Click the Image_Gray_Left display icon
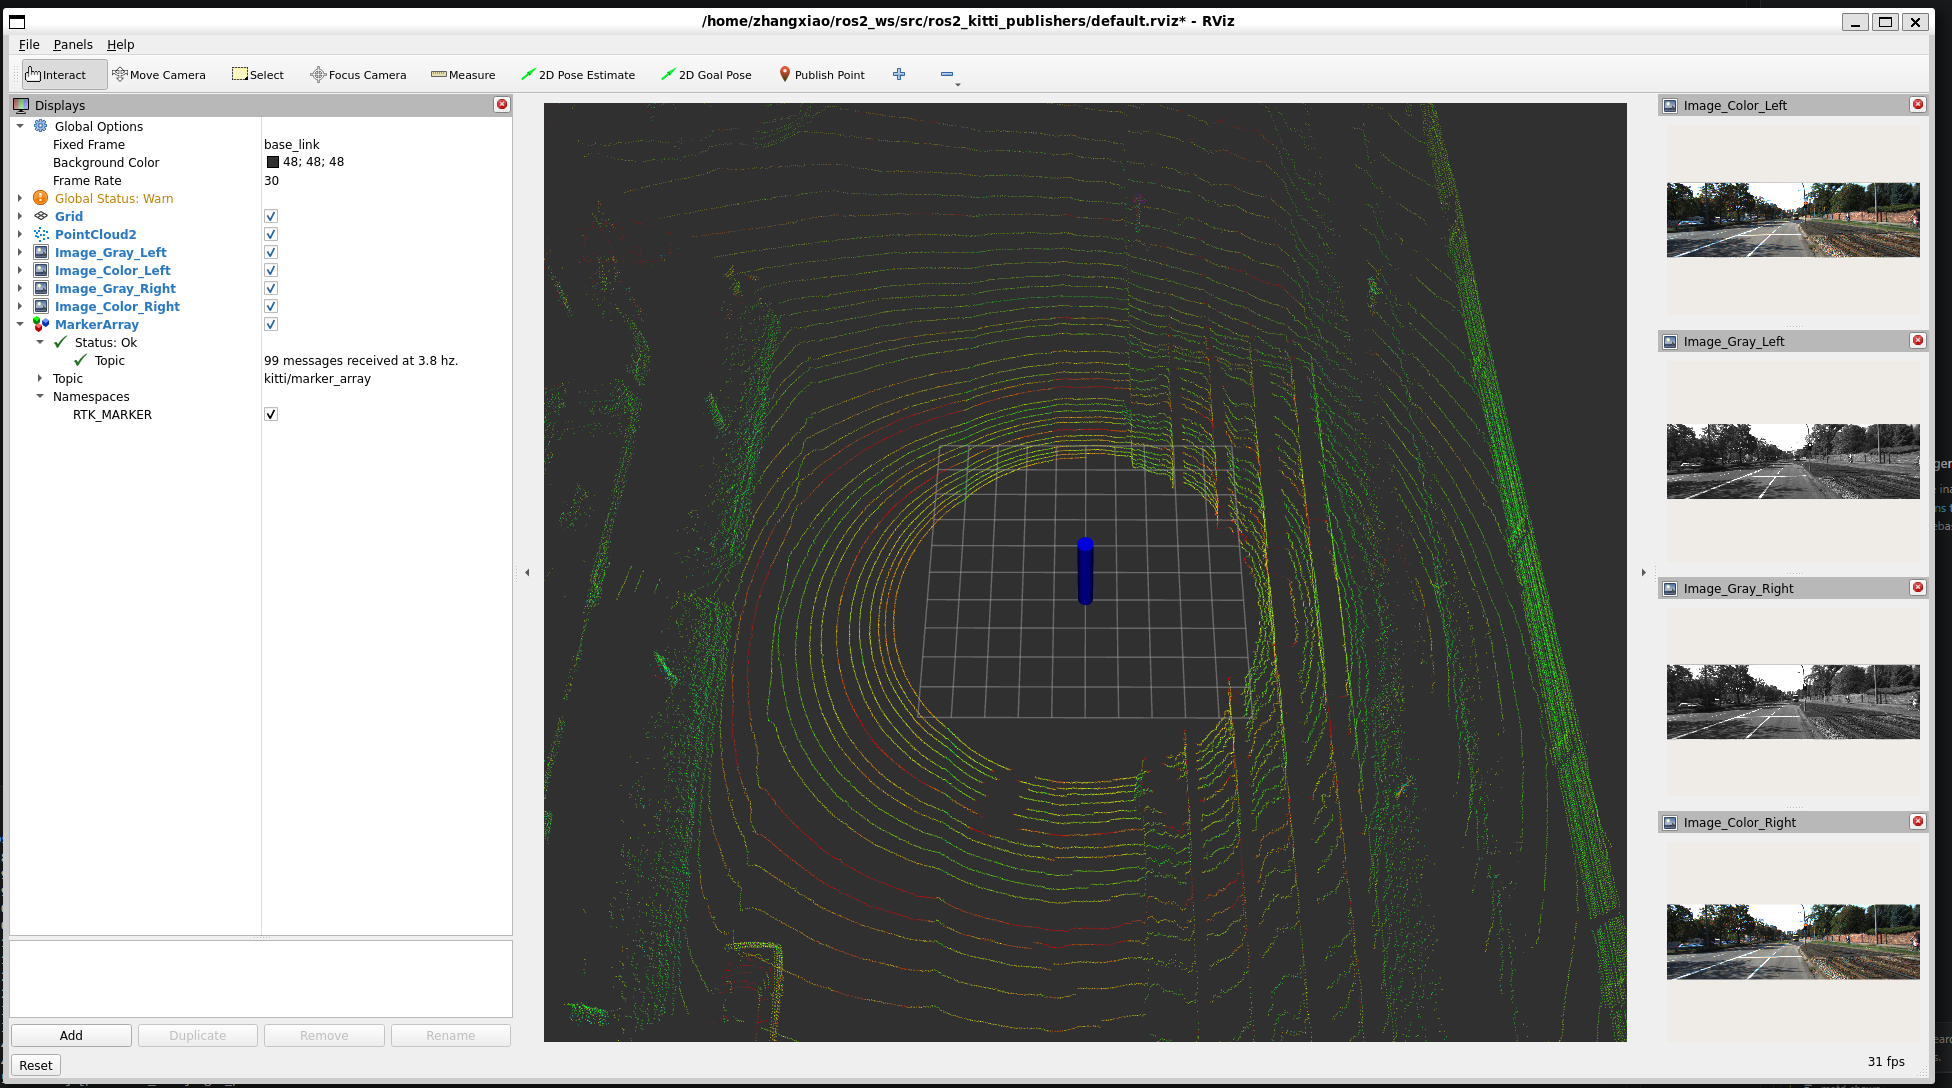The image size is (1952, 1088). click(41, 252)
